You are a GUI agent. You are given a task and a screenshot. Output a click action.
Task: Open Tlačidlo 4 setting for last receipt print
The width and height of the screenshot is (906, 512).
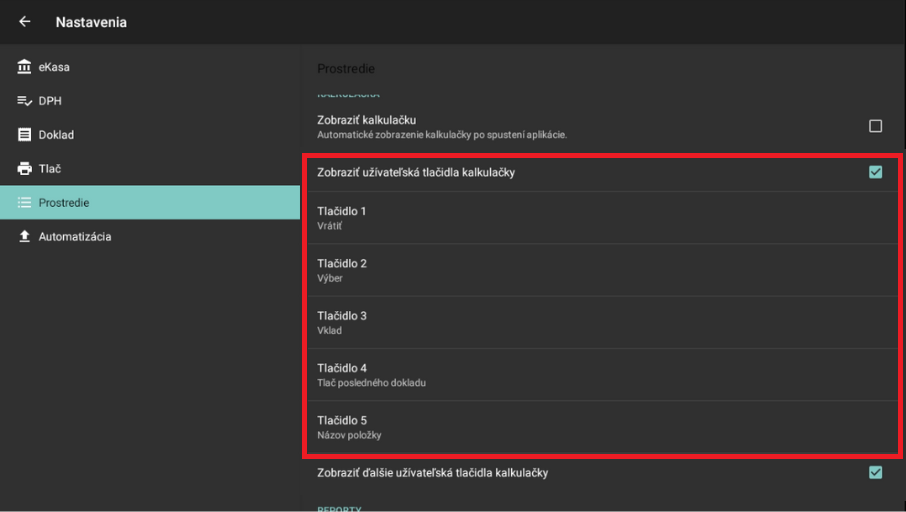pyautogui.click(x=600, y=374)
